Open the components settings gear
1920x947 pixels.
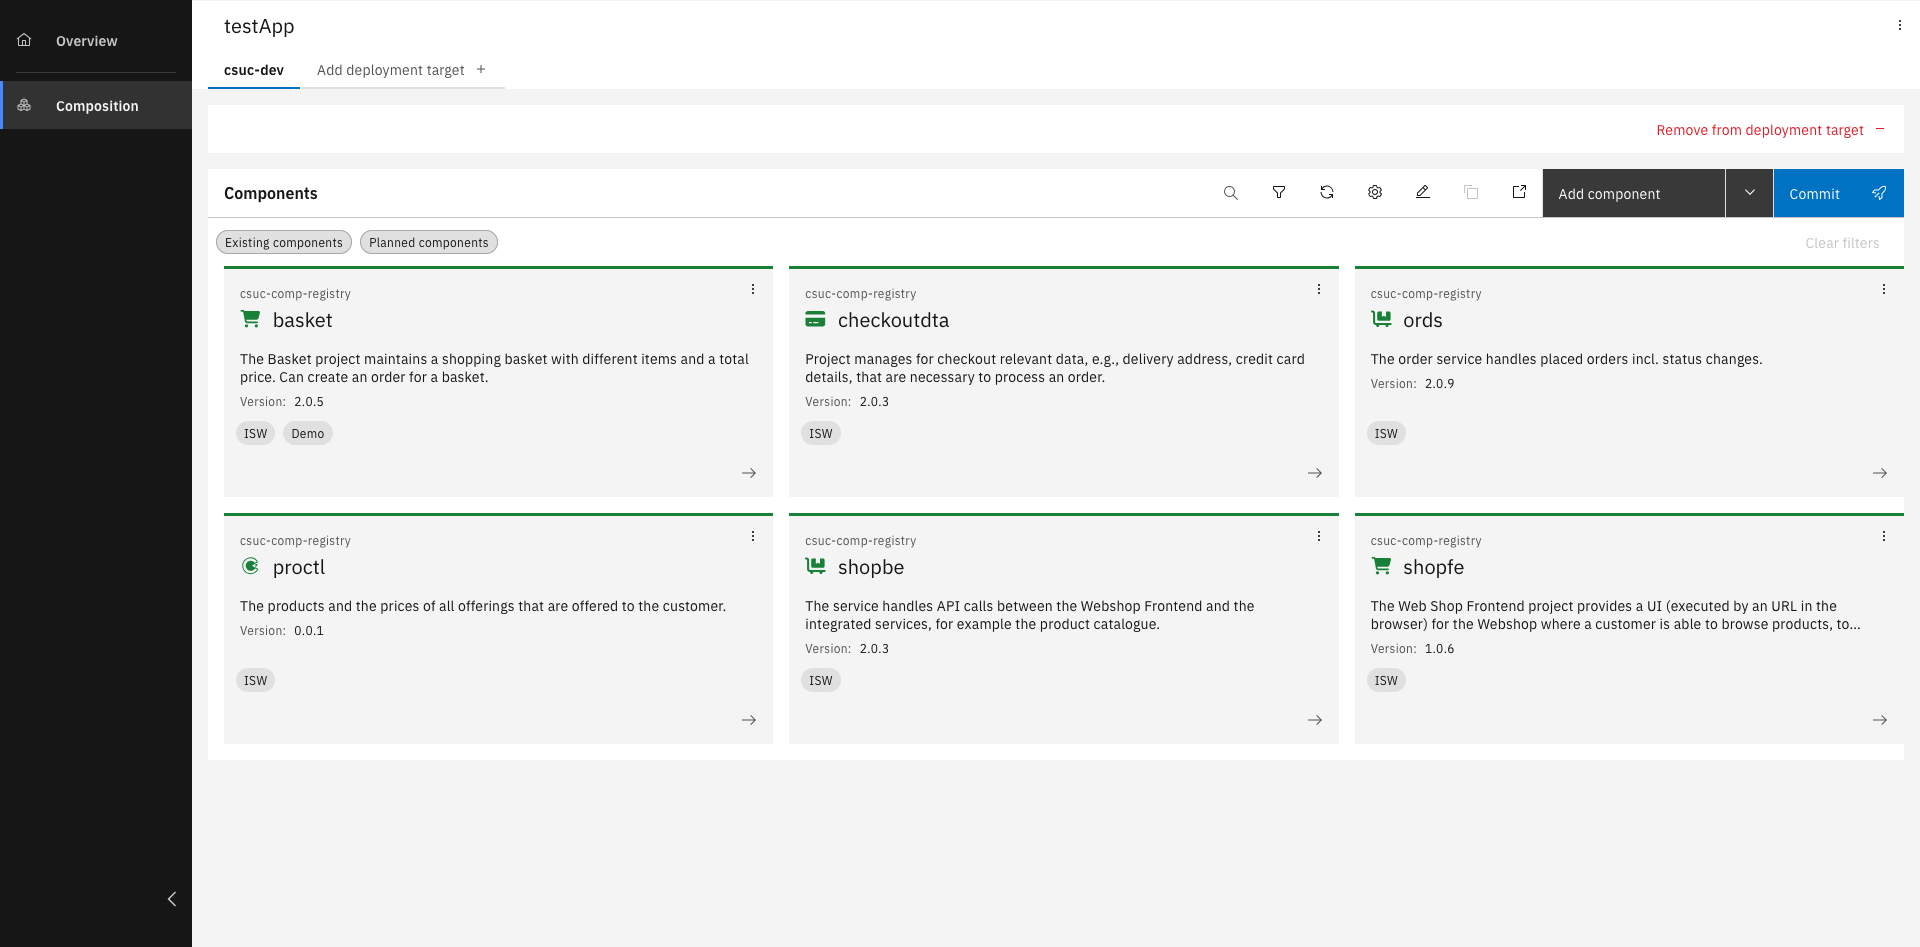[1375, 192]
